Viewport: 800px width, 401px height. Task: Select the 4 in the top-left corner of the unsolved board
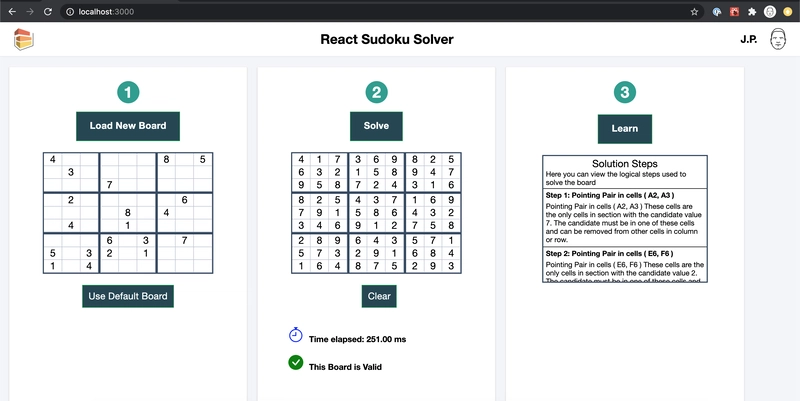53,159
